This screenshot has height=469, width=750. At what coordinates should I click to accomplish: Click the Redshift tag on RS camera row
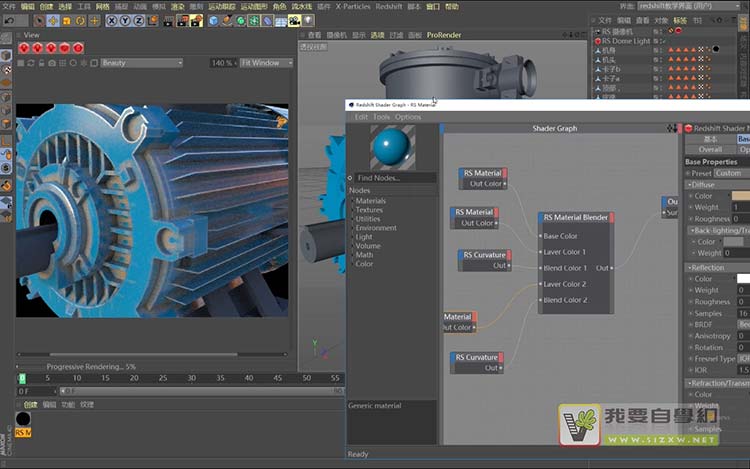coord(678,31)
